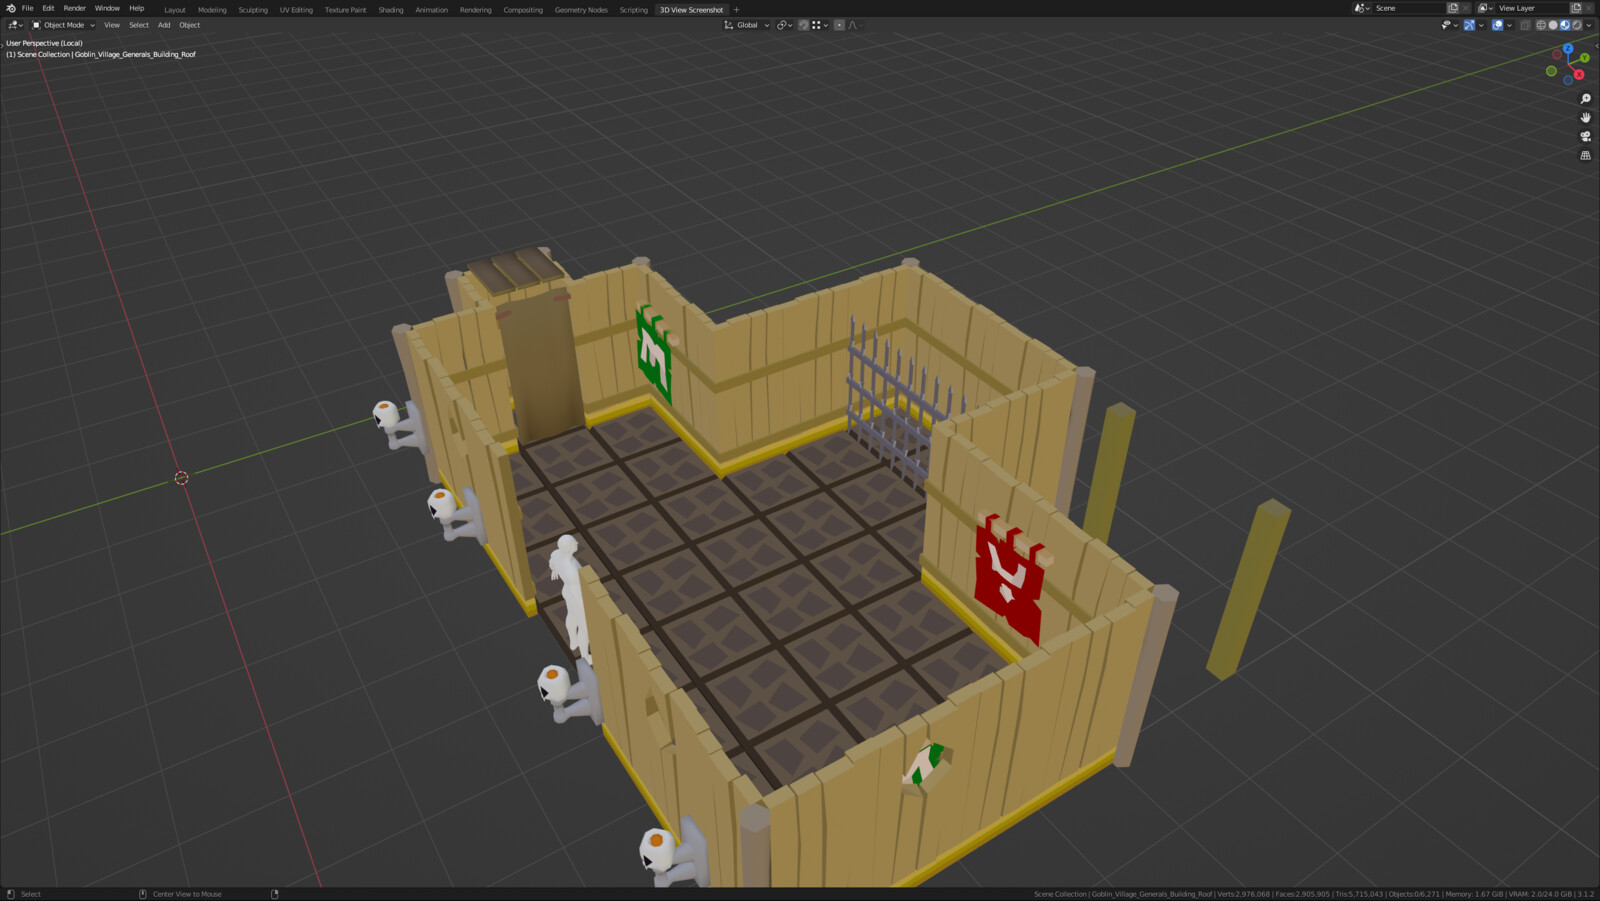Click the Scene name field
1600x901 pixels.
[x=1409, y=8]
